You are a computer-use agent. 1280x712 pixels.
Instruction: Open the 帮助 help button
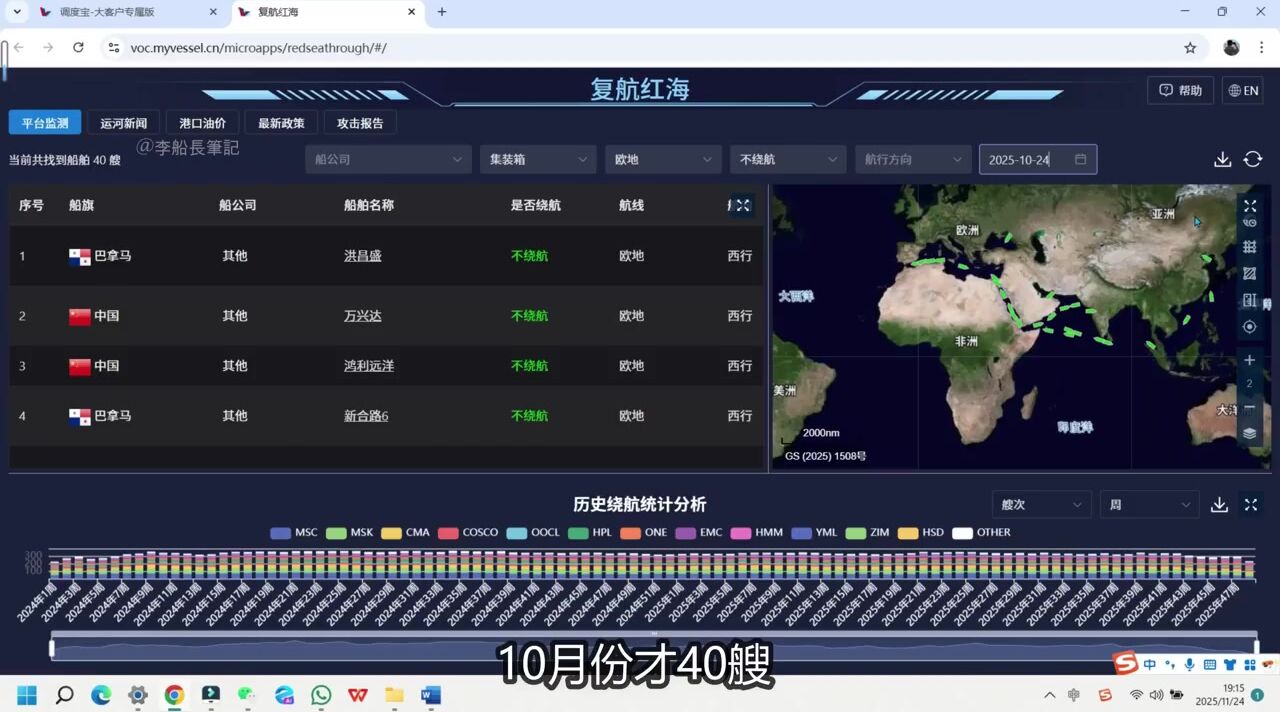coord(1180,91)
